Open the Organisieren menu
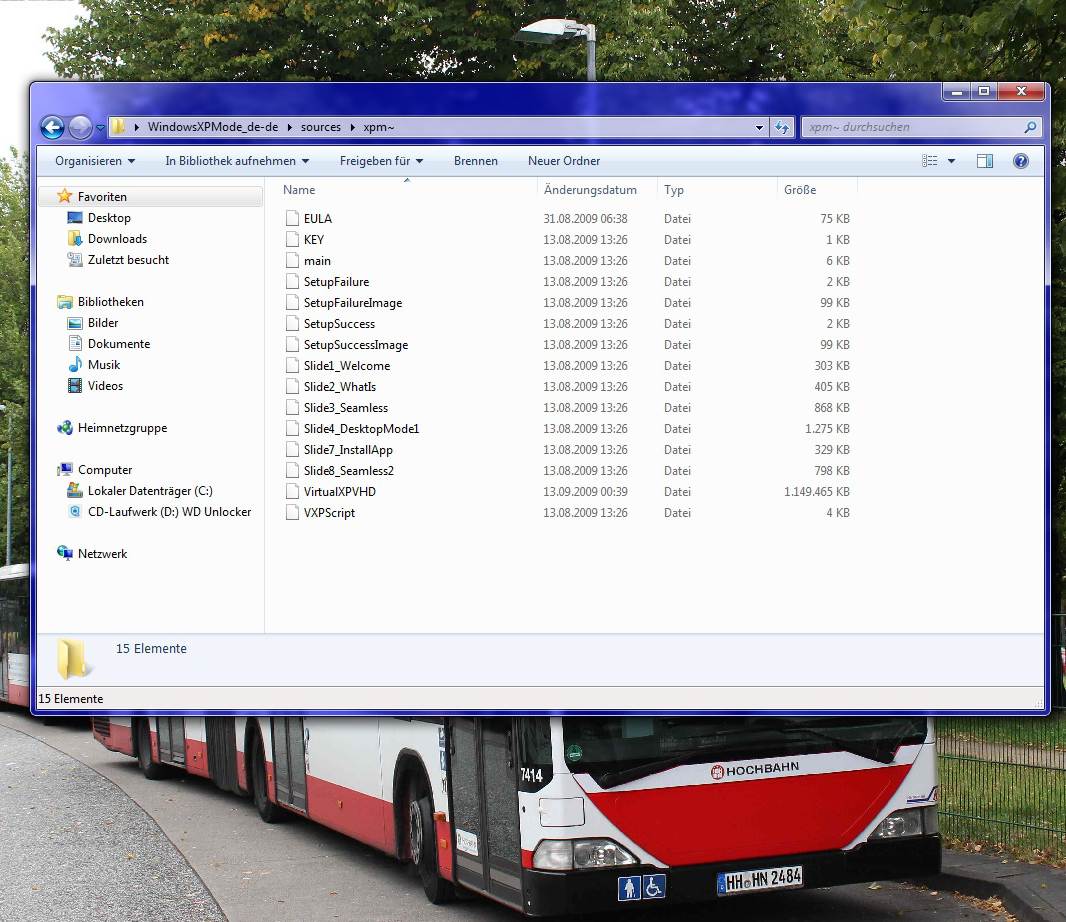The height and width of the screenshot is (922, 1066). pyautogui.click(x=94, y=161)
